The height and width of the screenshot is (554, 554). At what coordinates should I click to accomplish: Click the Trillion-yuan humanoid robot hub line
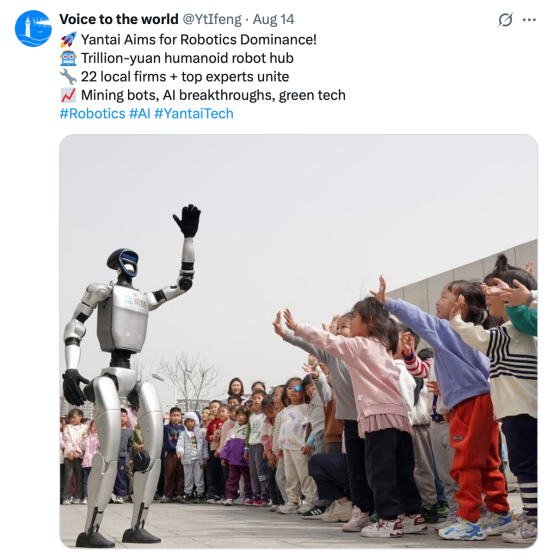tap(187, 58)
